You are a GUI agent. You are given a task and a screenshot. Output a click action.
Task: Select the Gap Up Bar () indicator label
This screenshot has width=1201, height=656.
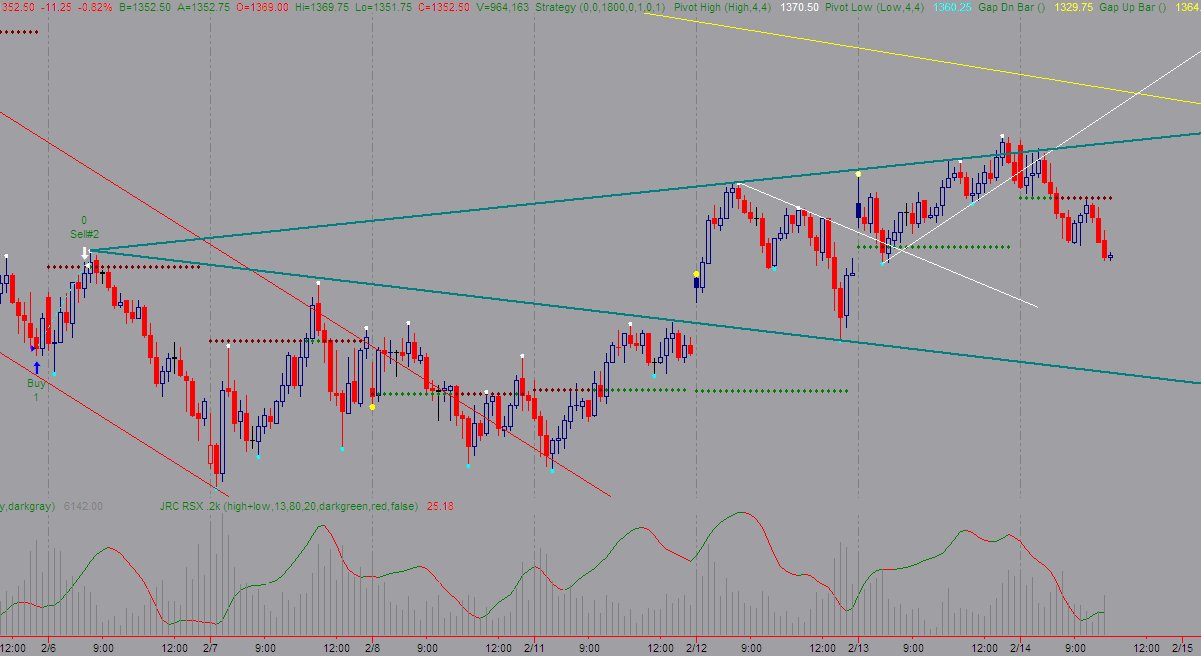tap(1133, 7)
